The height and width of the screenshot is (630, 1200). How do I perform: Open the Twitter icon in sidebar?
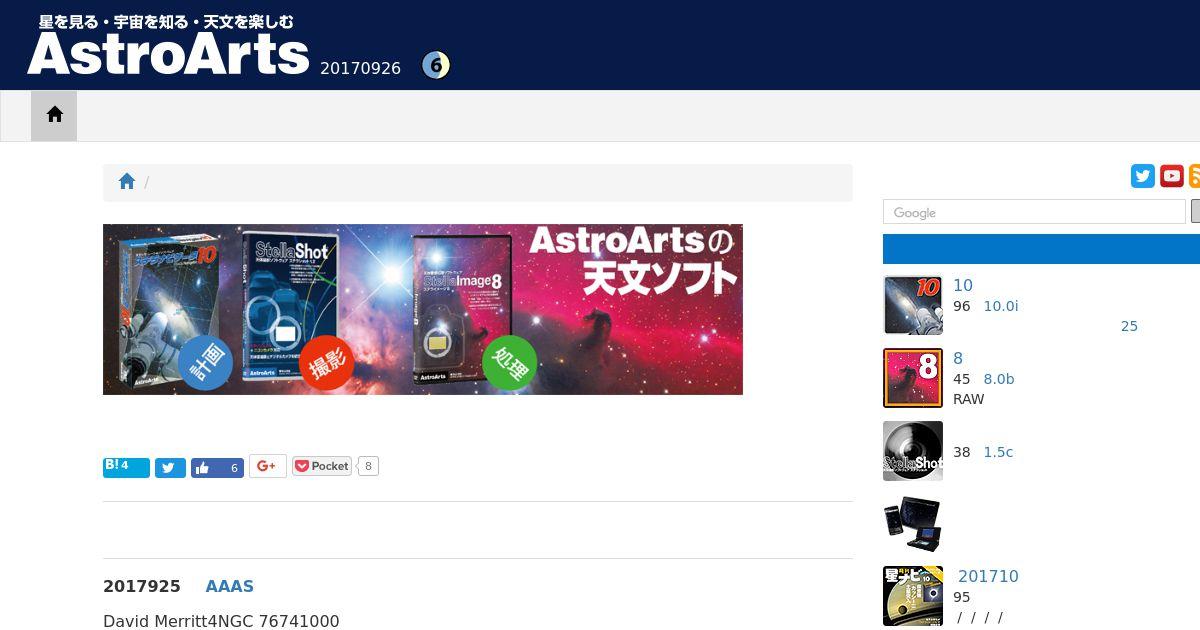pyautogui.click(x=1143, y=176)
